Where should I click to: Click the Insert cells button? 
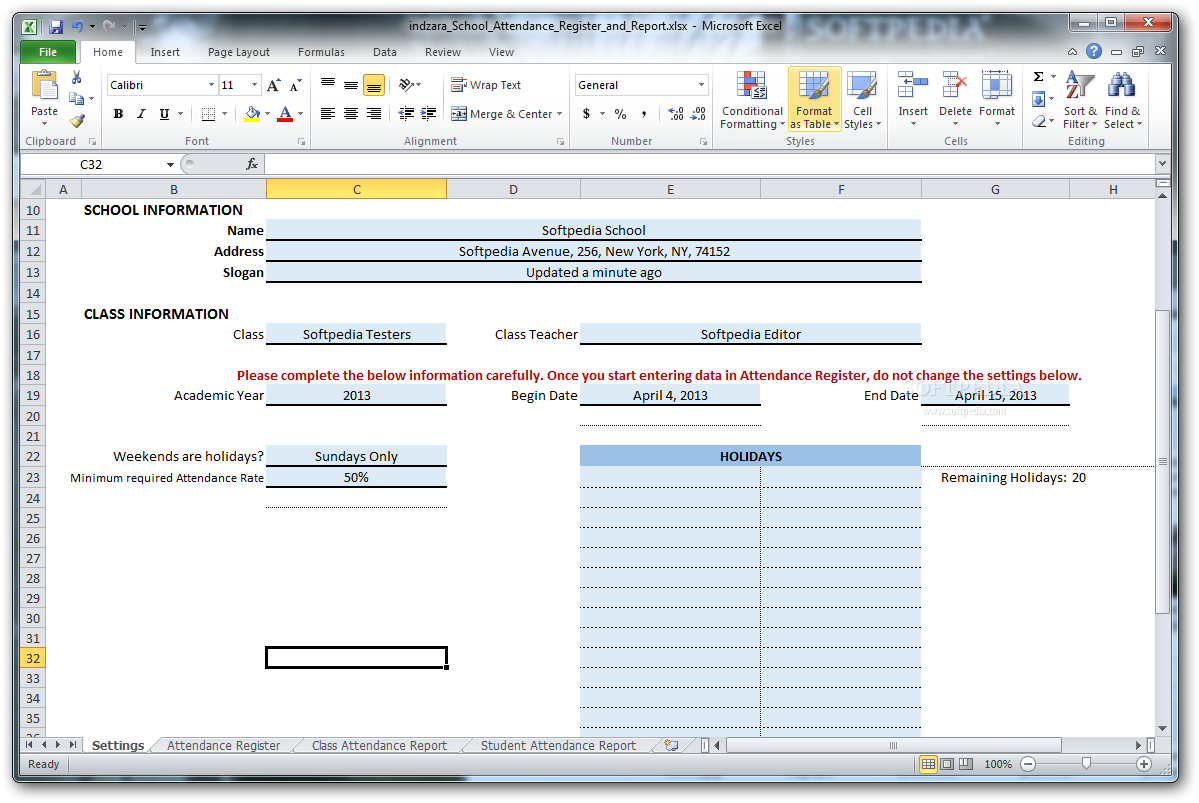click(x=913, y=100)
